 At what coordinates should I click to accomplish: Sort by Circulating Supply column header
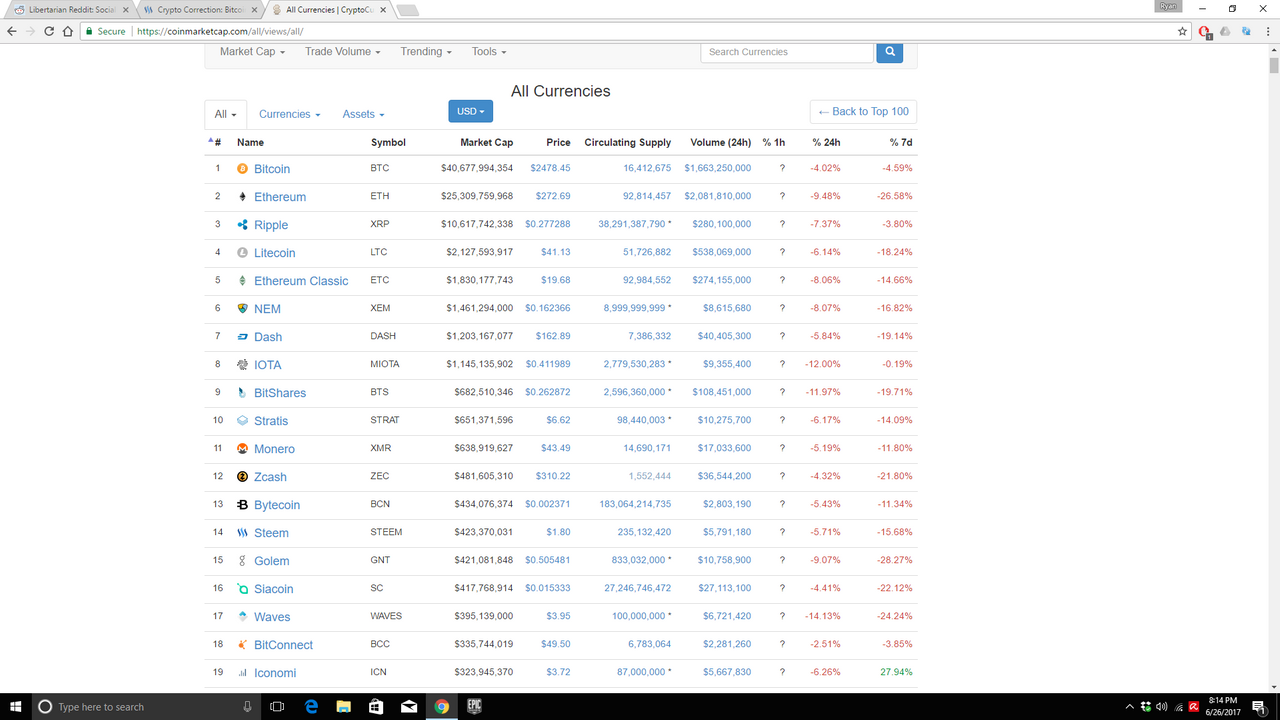pos(627,142)
